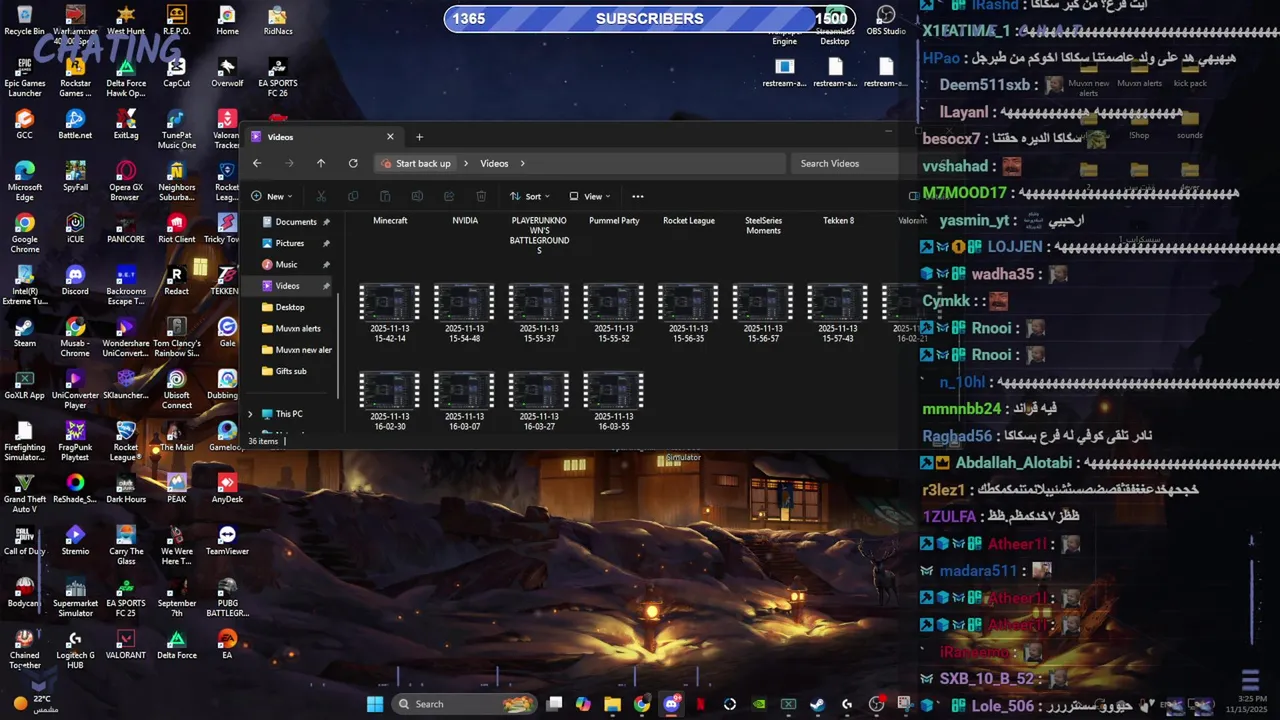Image resolution: width=1280 pixels, height=720 pixels.
Task: Select video 2025-11-13 16-03-55
Action: pos(613,401)
